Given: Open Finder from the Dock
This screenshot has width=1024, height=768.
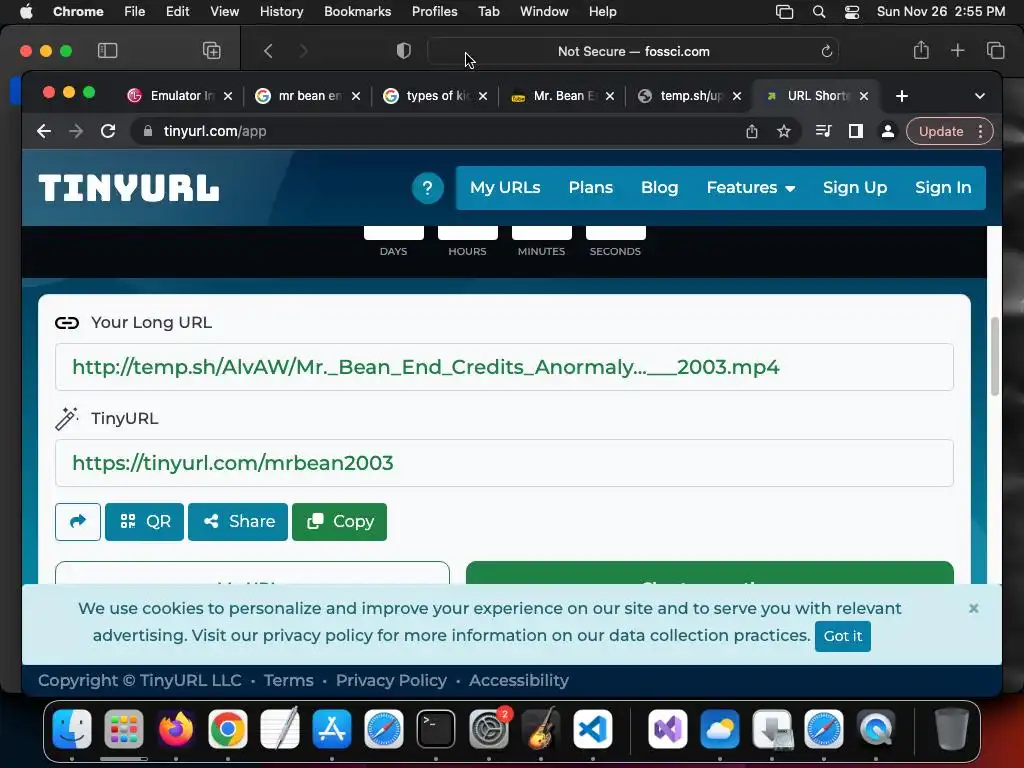Looking at the screenshot, I should (x=72, y=729).
